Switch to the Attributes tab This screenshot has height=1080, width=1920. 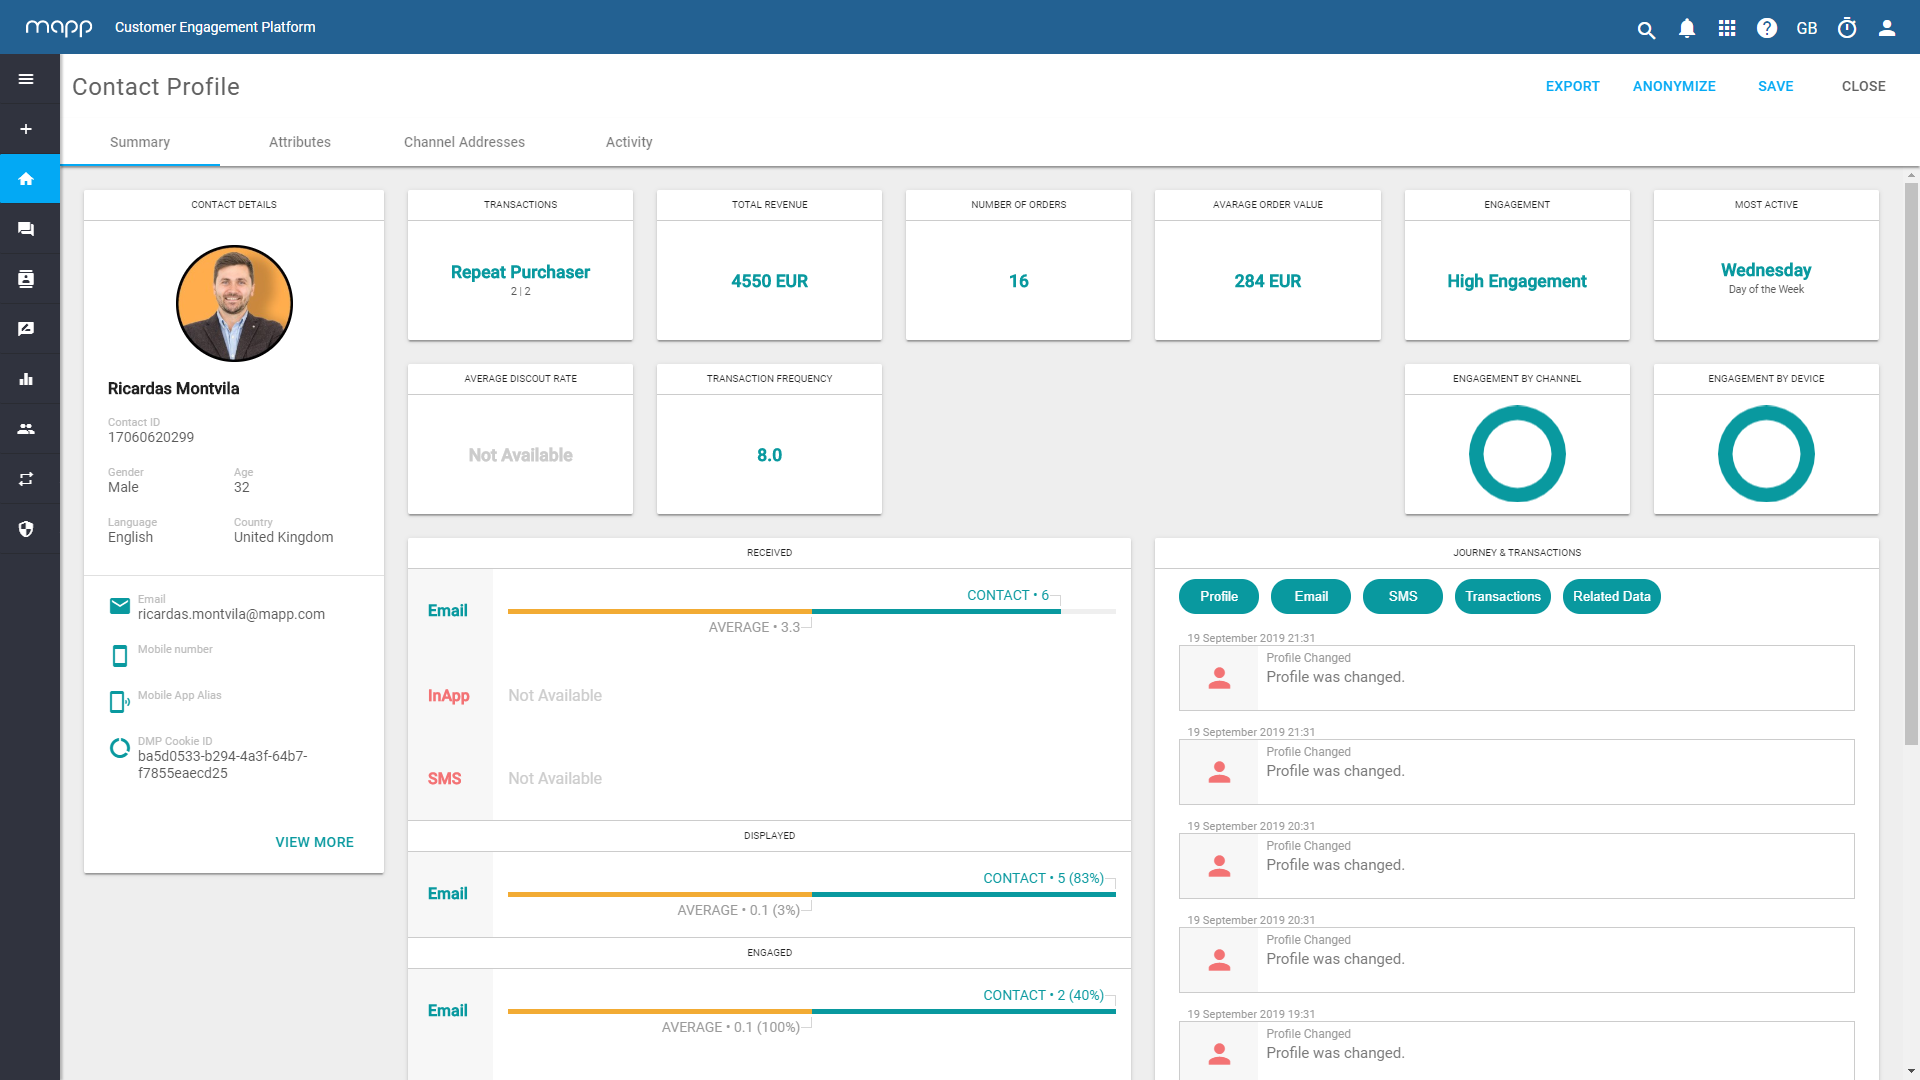coord(300,142)
